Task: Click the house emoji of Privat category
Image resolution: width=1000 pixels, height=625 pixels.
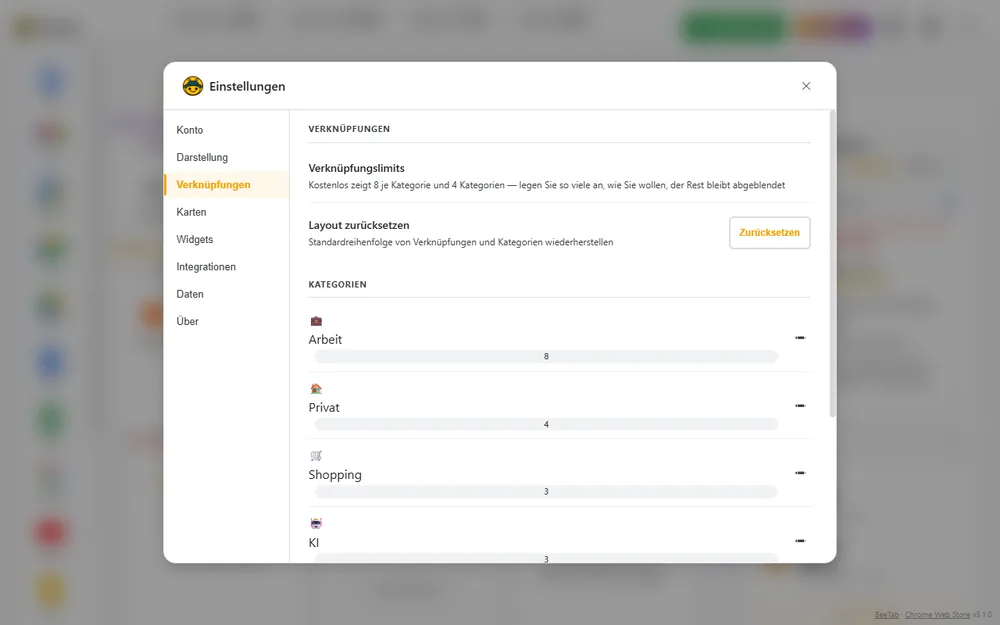Action: (316, 388)
